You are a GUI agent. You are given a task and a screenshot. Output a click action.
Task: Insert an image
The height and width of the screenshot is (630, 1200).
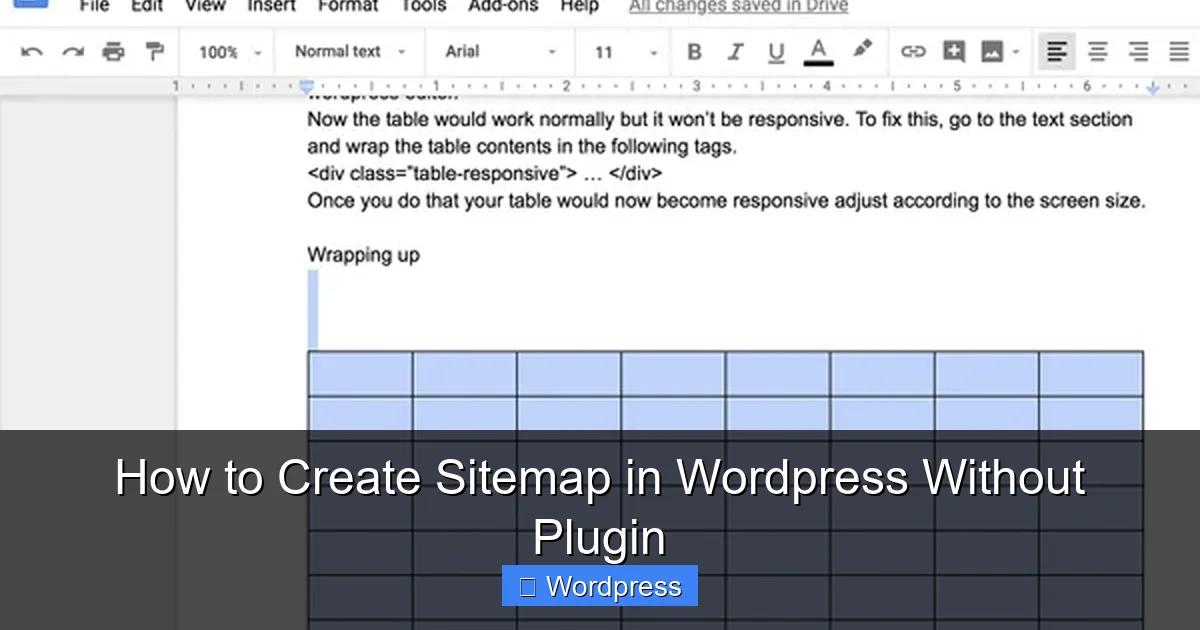coord(993,51)
